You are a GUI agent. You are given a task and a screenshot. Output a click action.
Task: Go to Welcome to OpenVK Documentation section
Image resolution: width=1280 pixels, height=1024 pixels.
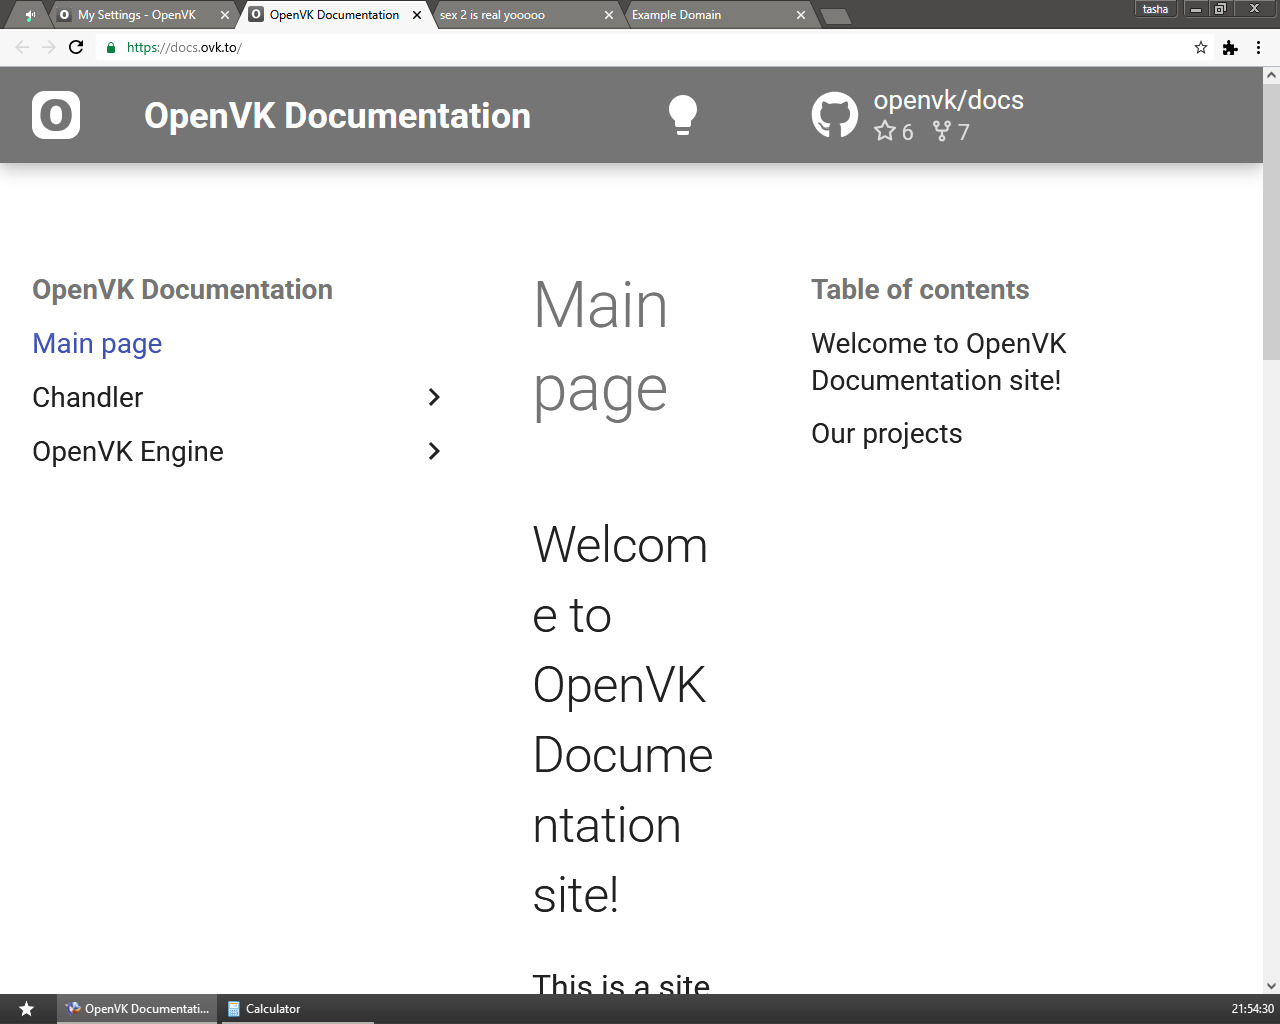[938, 361]
